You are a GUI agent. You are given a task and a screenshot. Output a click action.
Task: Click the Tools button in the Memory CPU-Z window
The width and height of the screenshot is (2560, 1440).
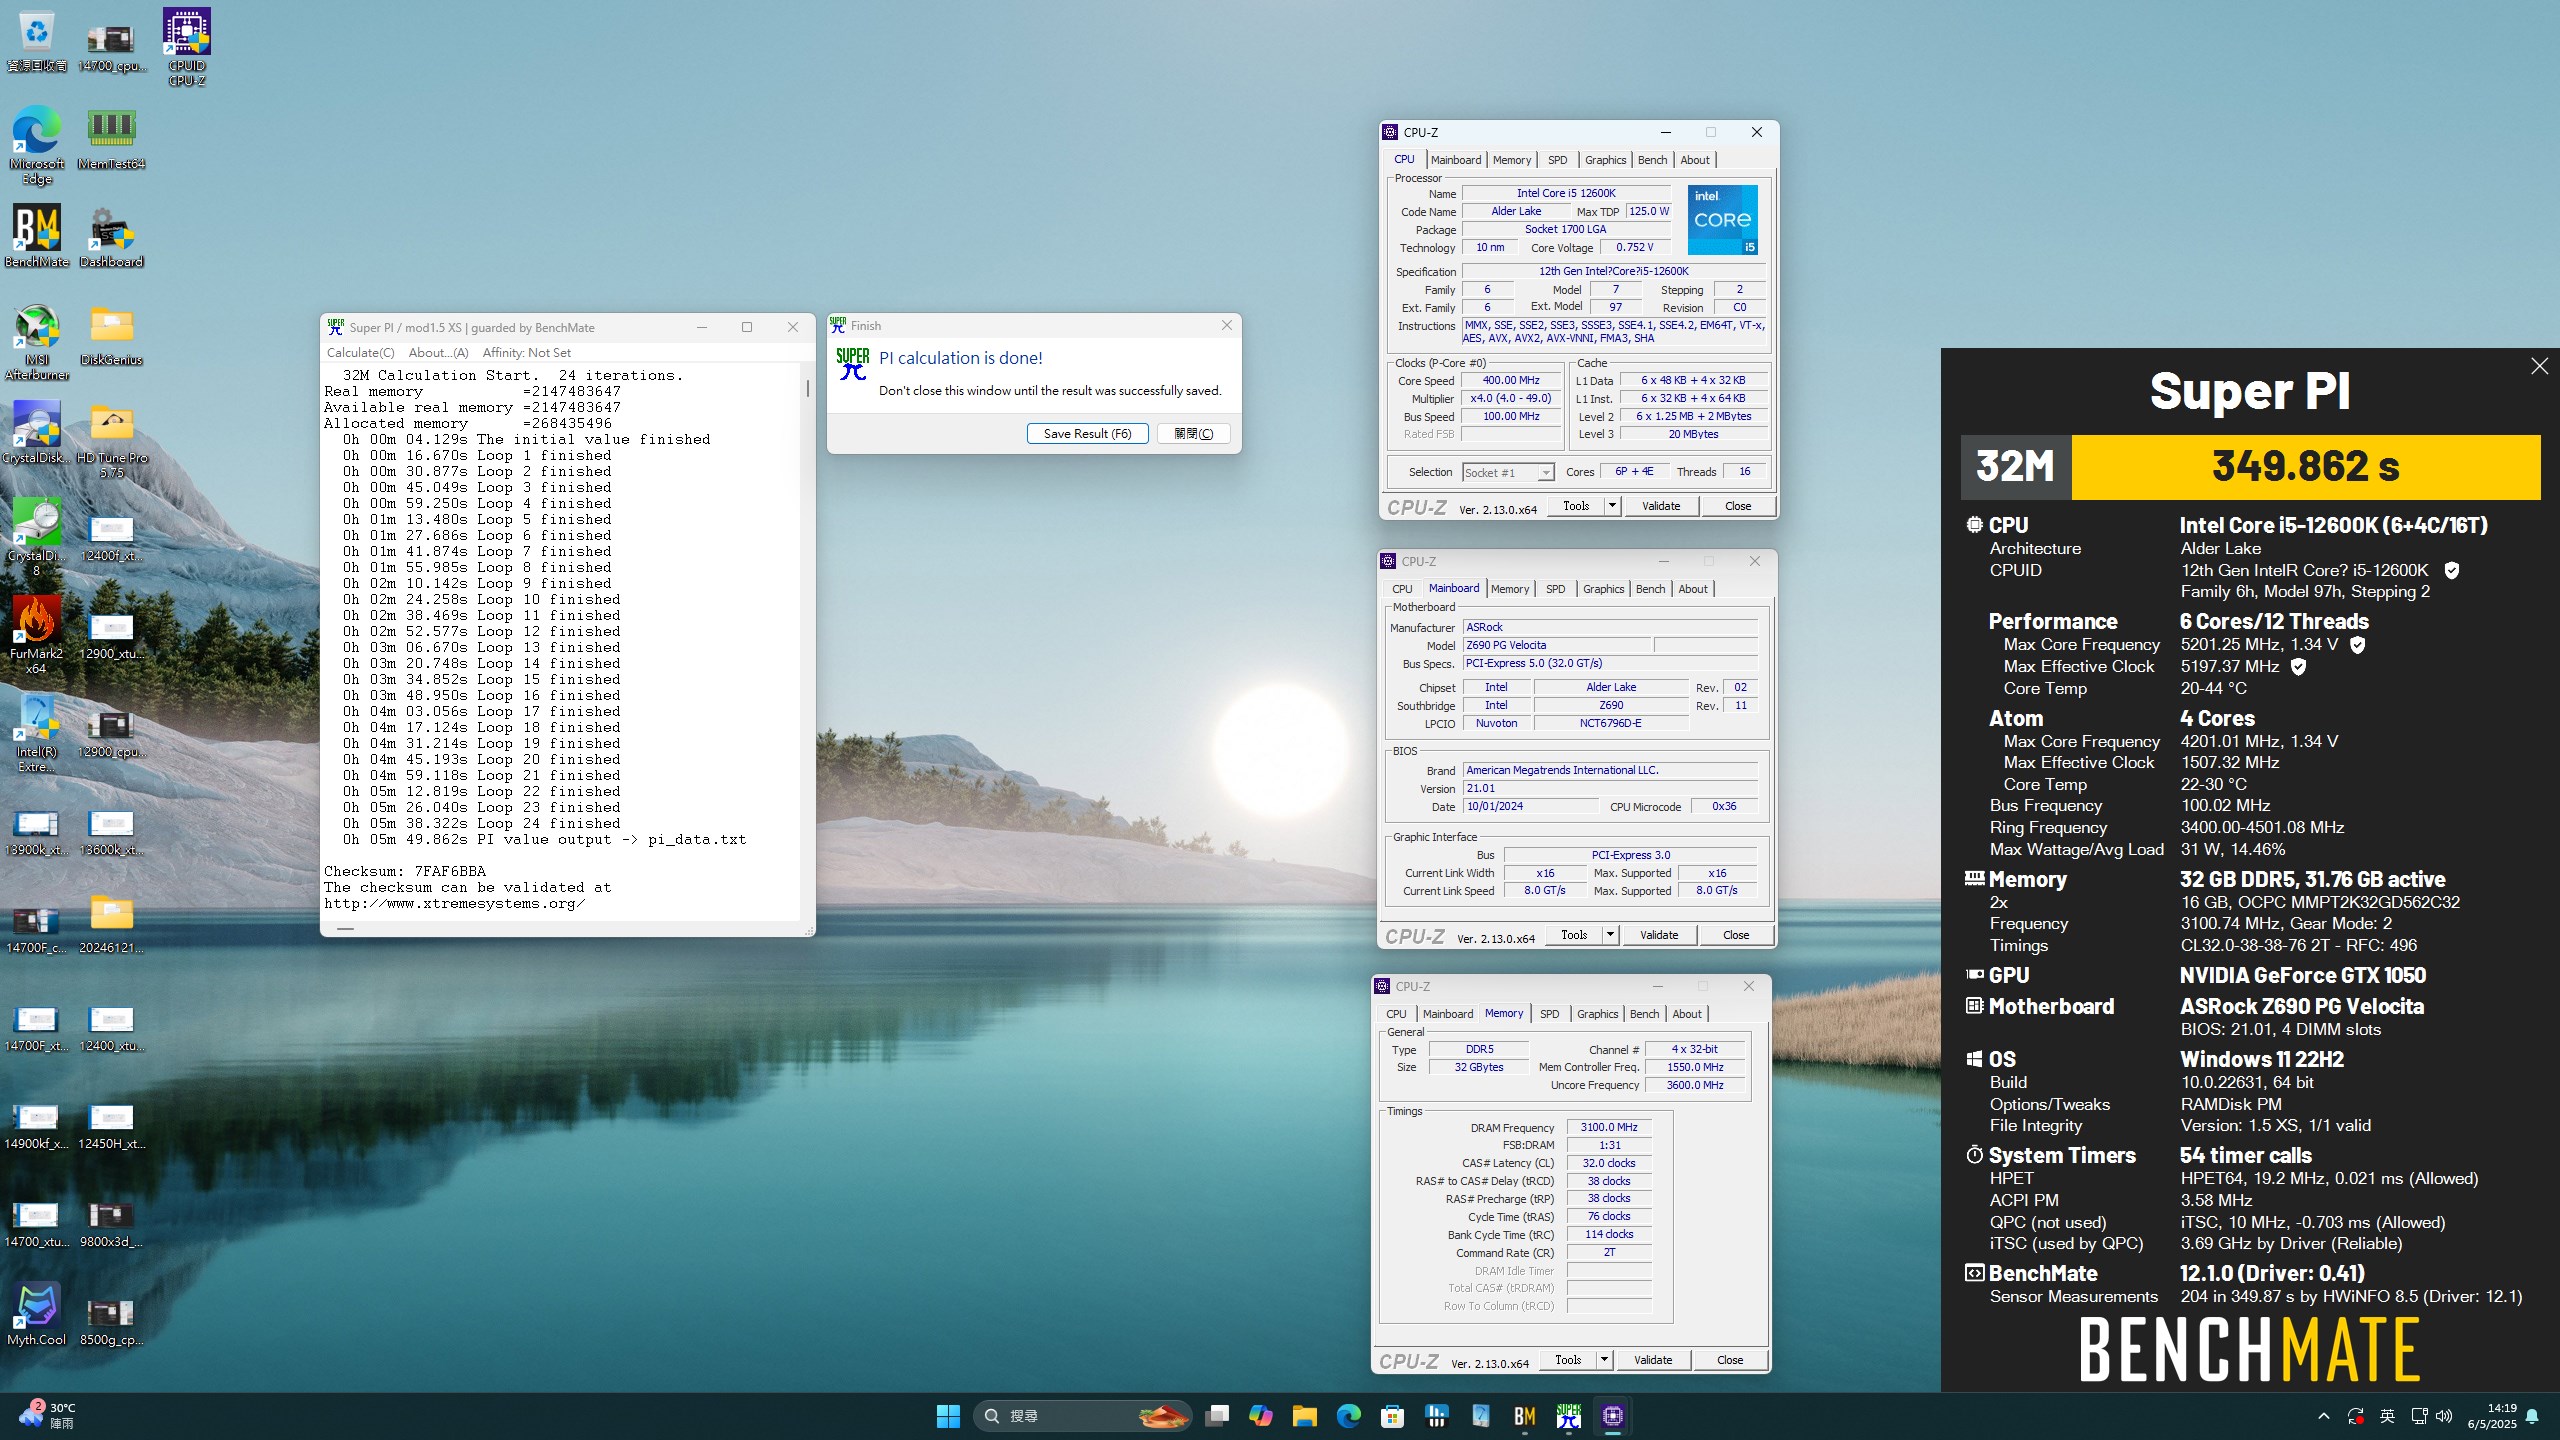pyautogui.click(x=1568, y=1360)
